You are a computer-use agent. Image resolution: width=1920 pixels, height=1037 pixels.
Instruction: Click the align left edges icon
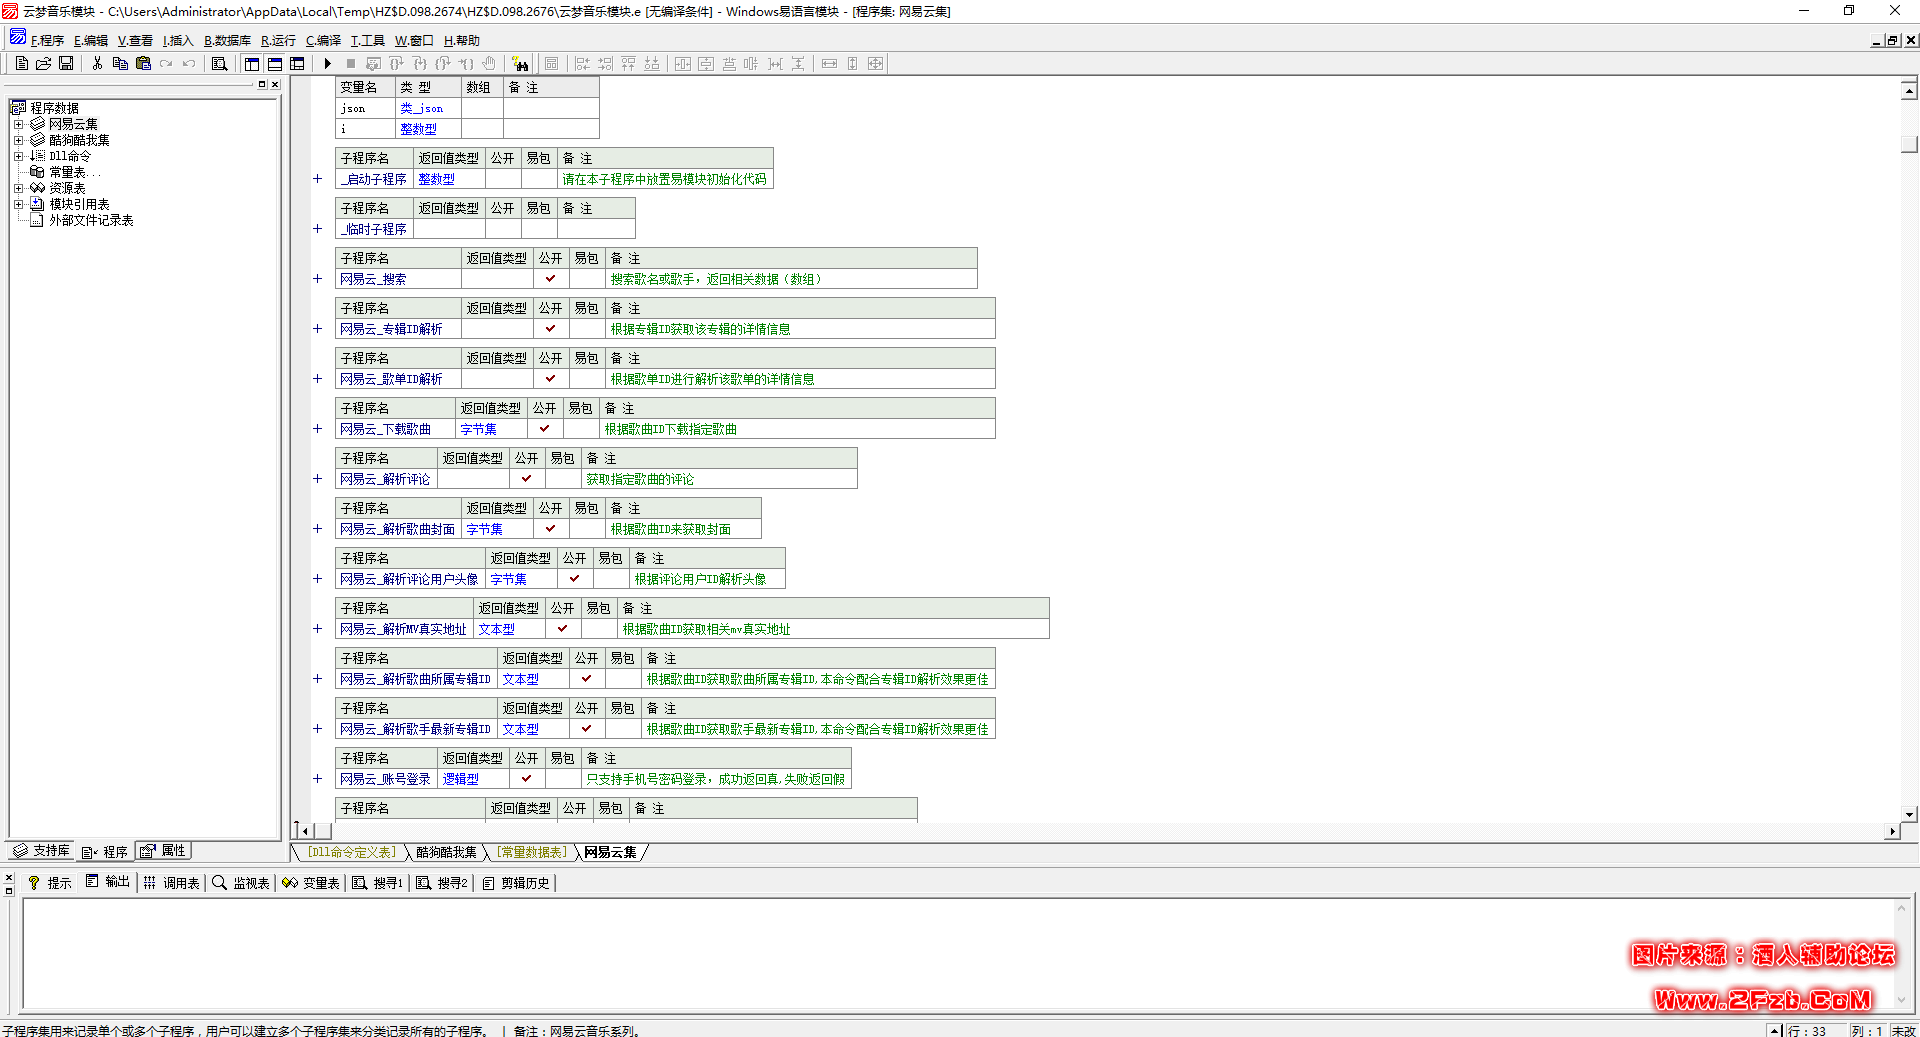click(583, 63)
